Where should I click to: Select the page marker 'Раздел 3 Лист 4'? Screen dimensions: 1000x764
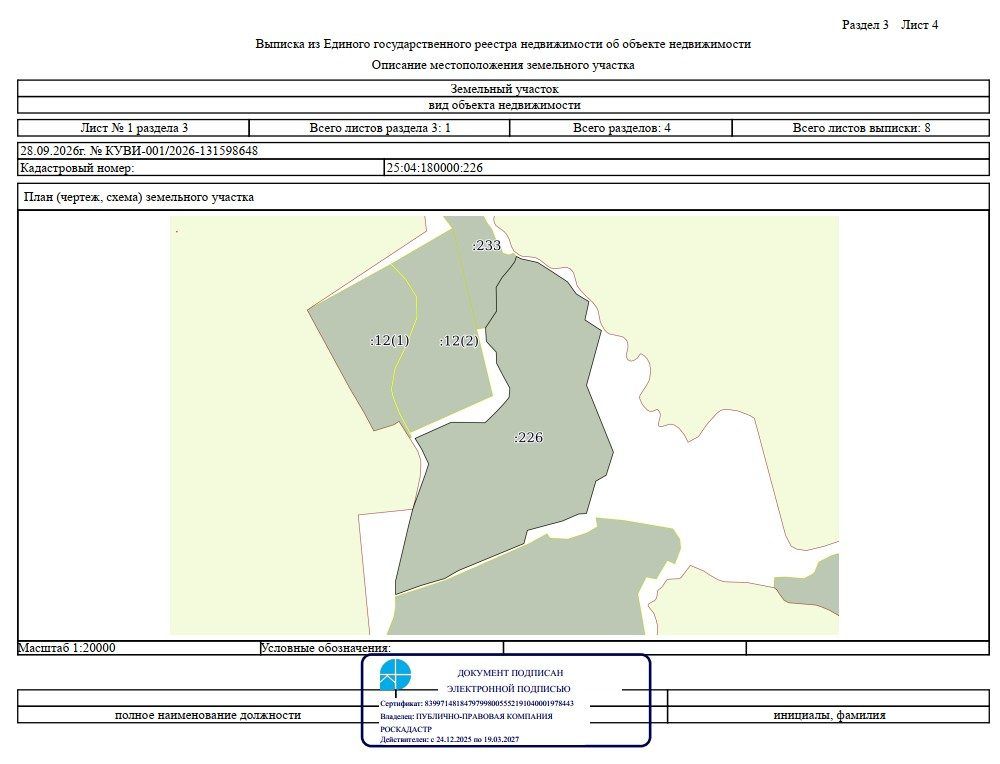click(x=890, y=25)
